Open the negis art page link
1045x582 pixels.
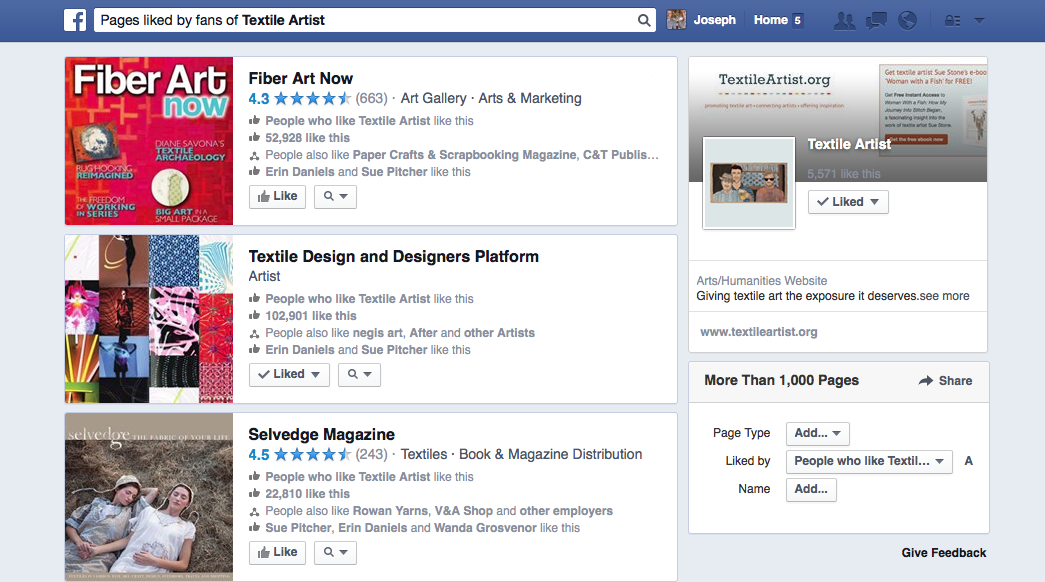pos(377,333)
